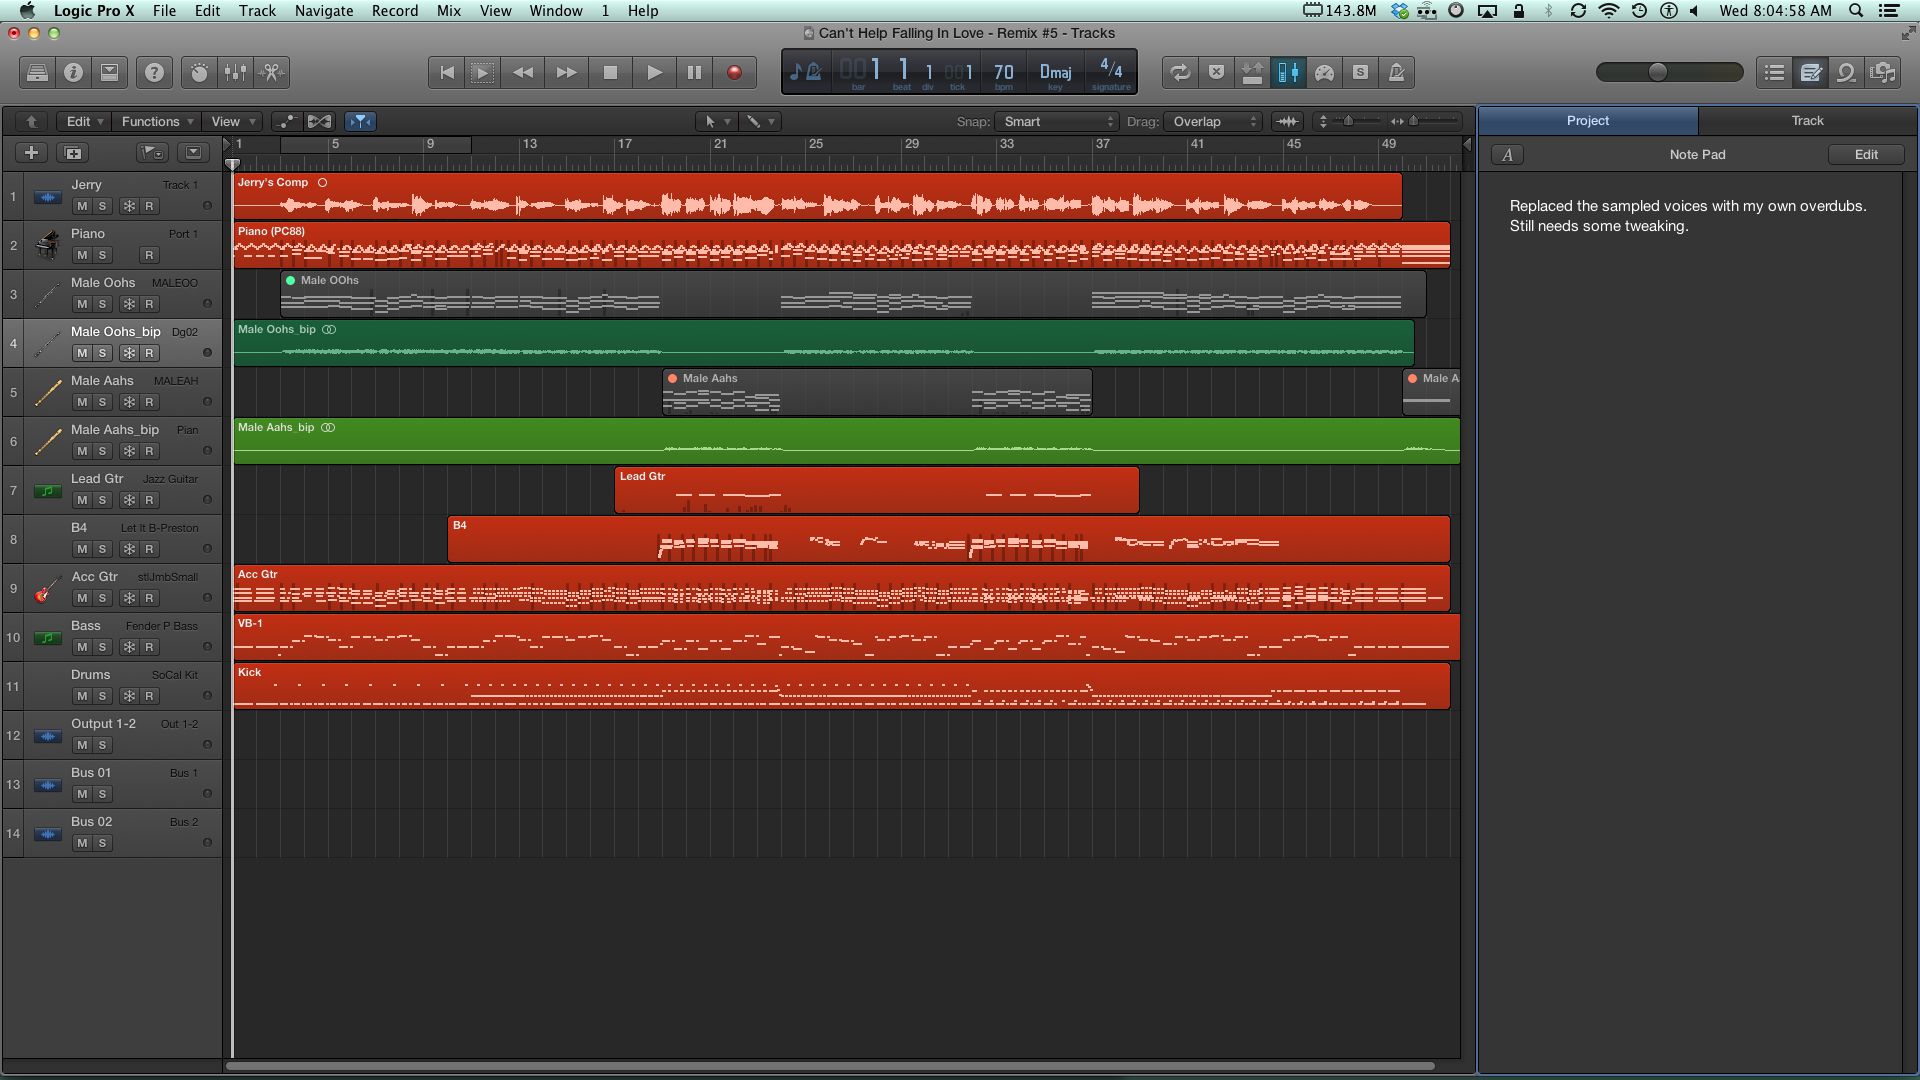This screenshot has height=1080, width=1920.
Task: Open List Editors panel
Action: (1774, 72)
